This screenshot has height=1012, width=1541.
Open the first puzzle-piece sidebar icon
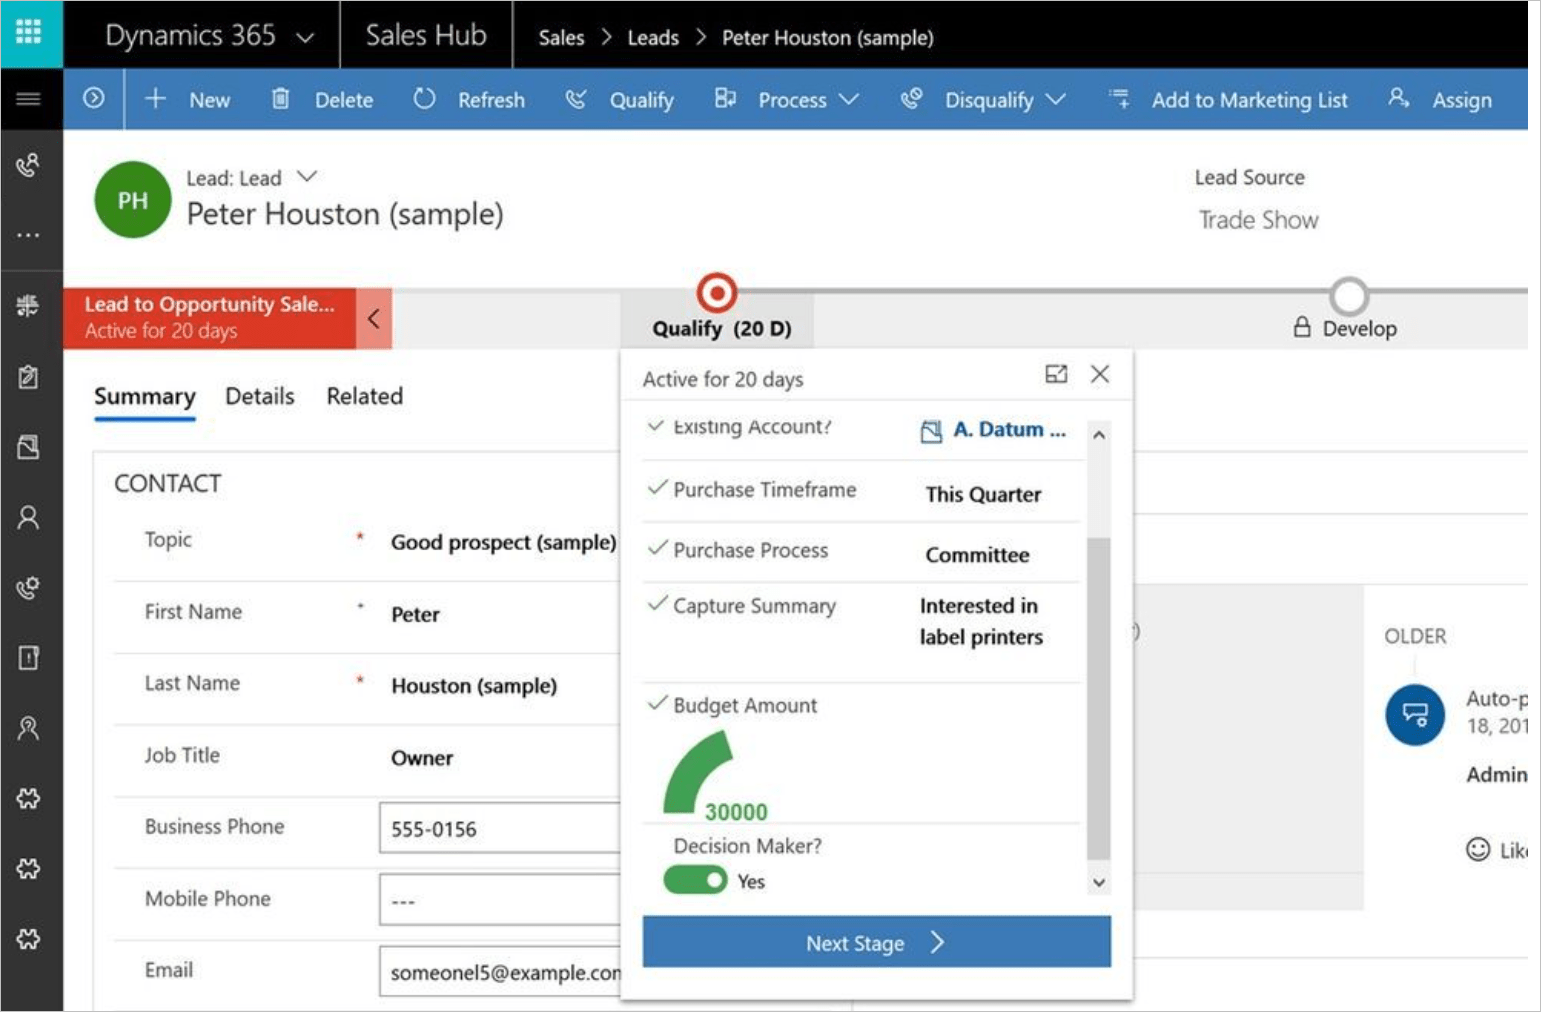tap(29, 798)
